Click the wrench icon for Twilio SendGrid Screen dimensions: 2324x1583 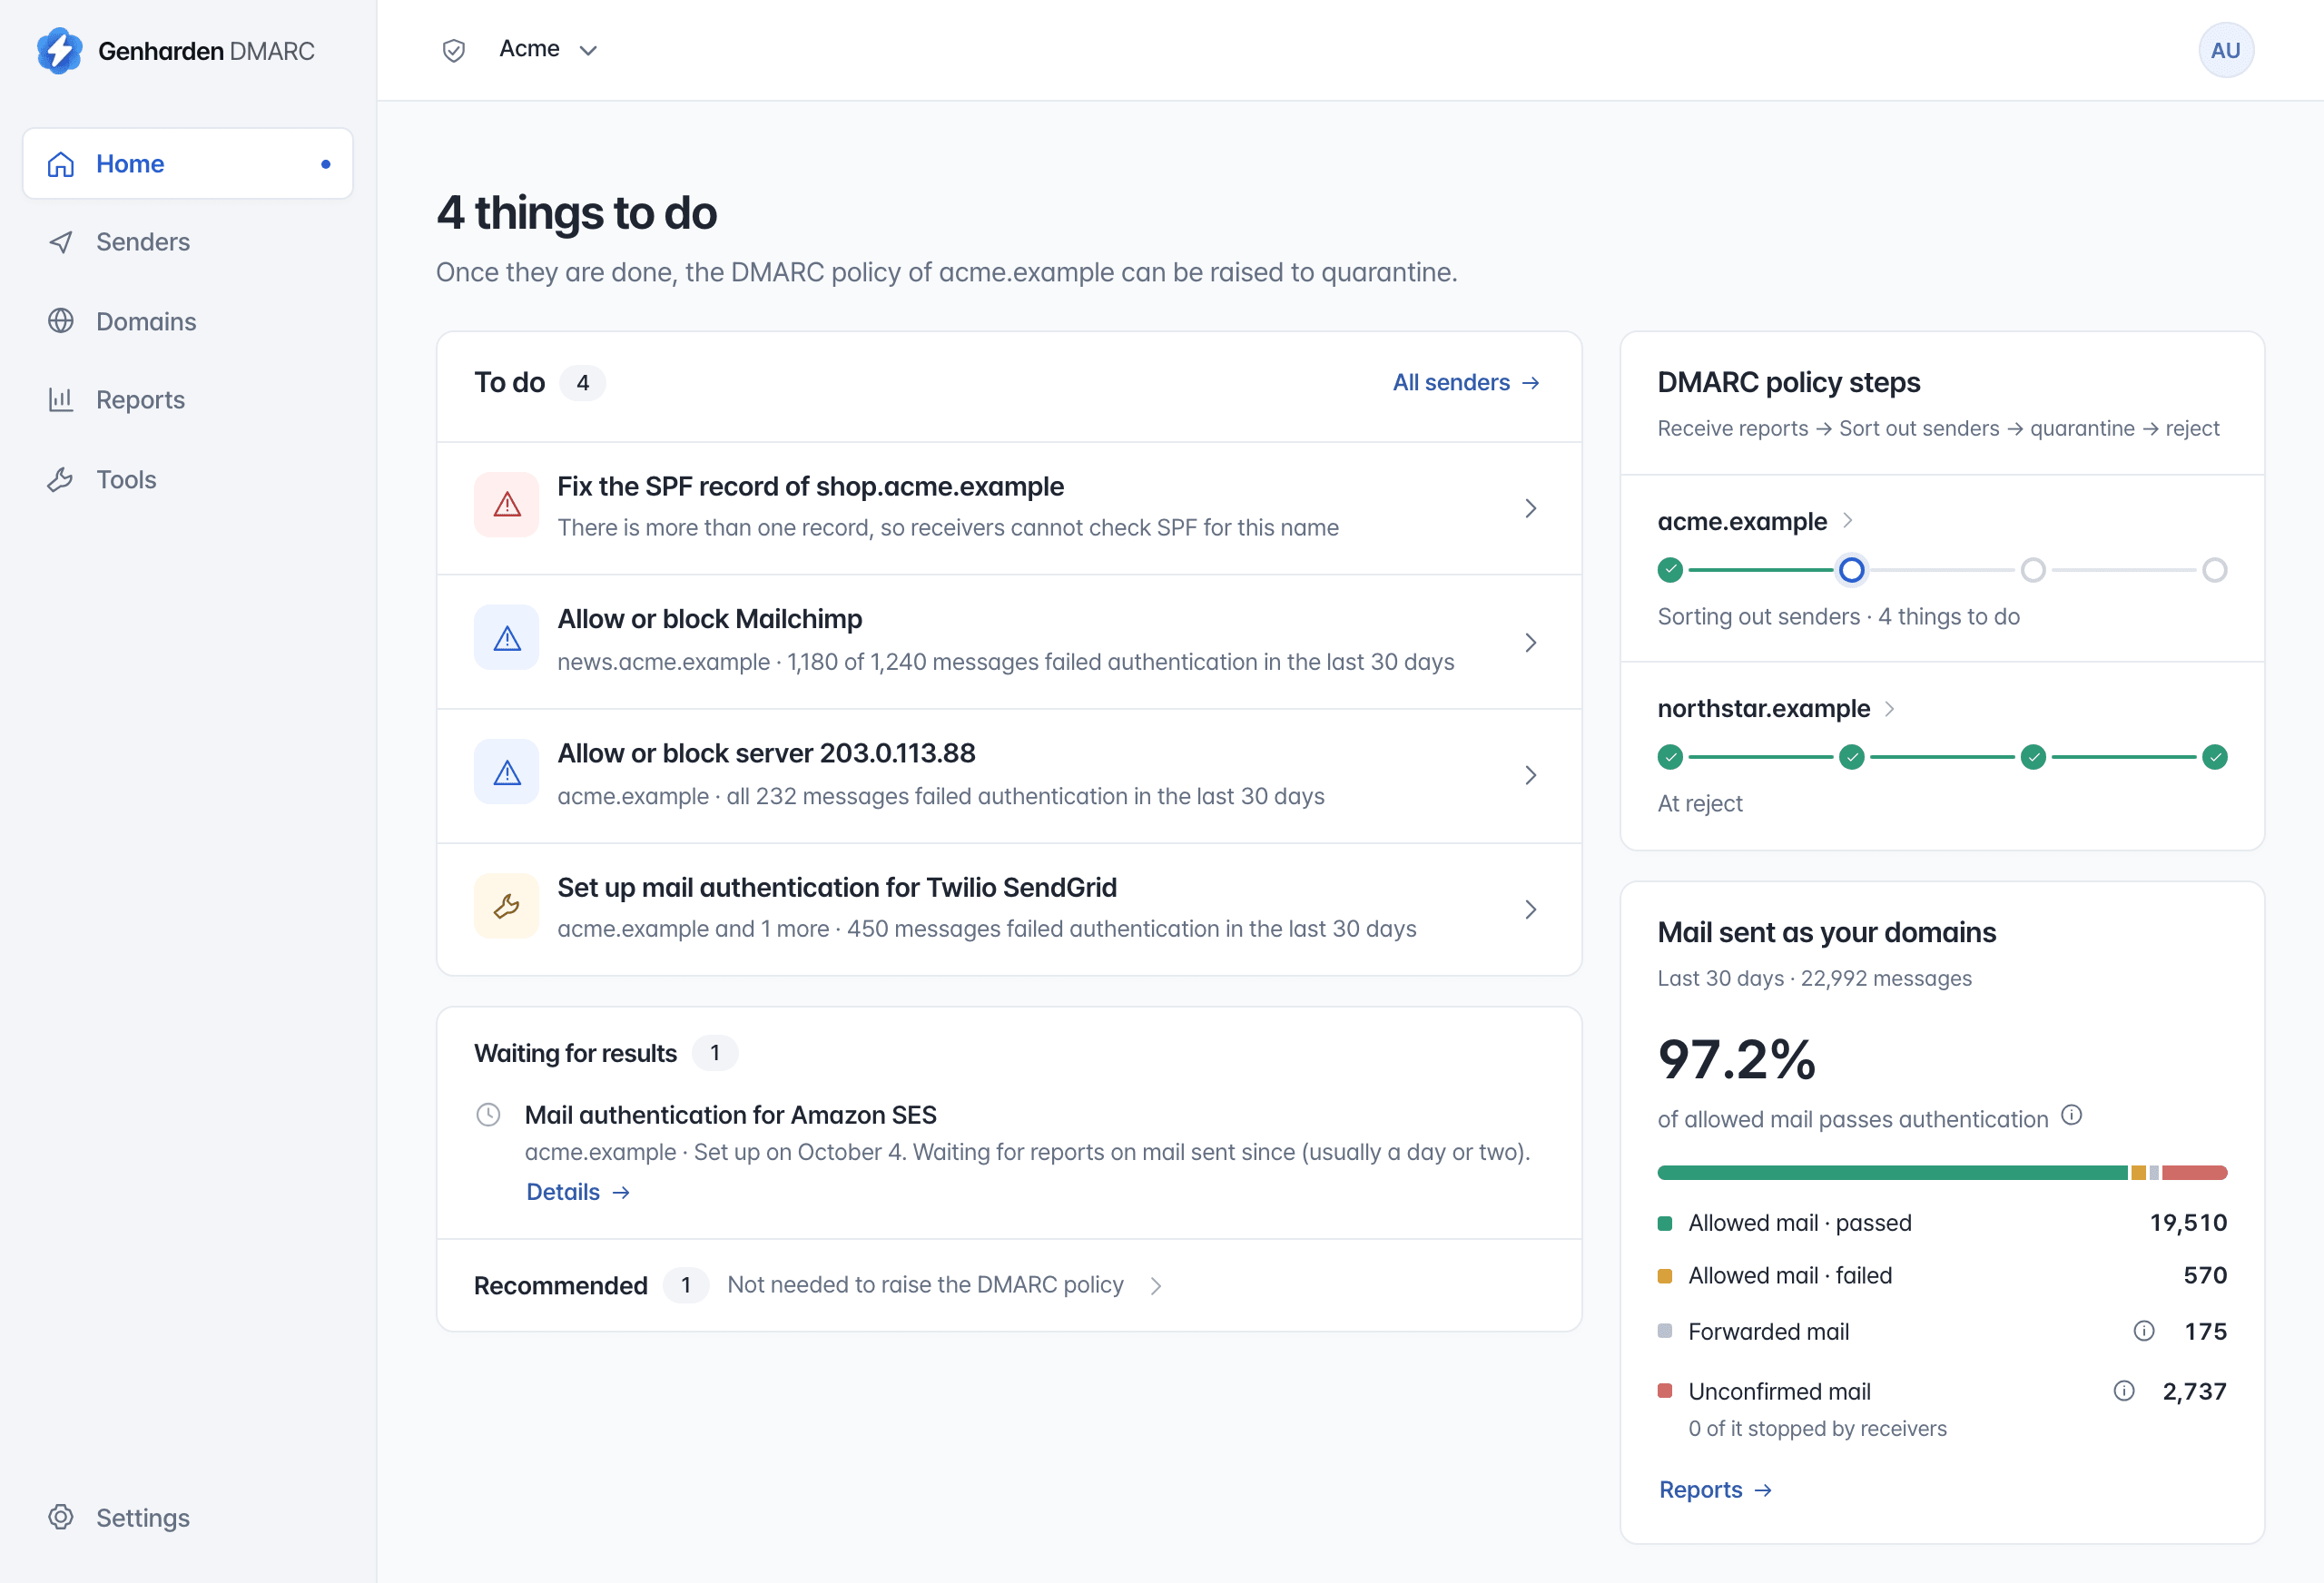pos(507,906)
